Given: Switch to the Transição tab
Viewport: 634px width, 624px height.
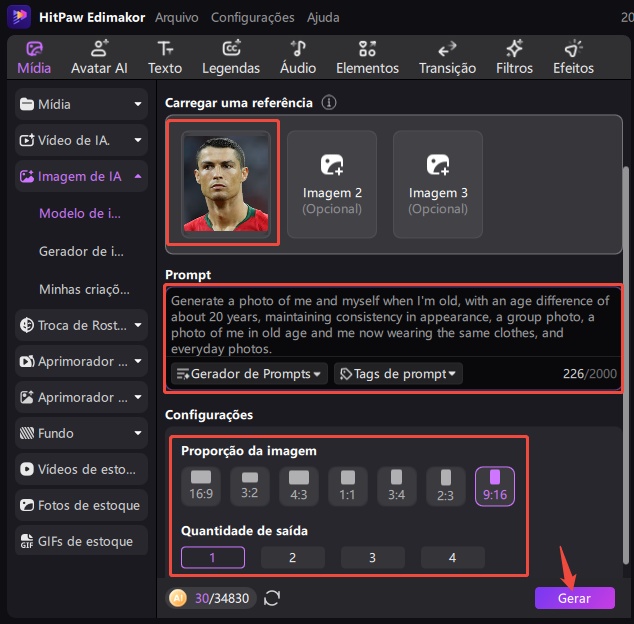Looking at the screenshot, I should coord(447,57).
